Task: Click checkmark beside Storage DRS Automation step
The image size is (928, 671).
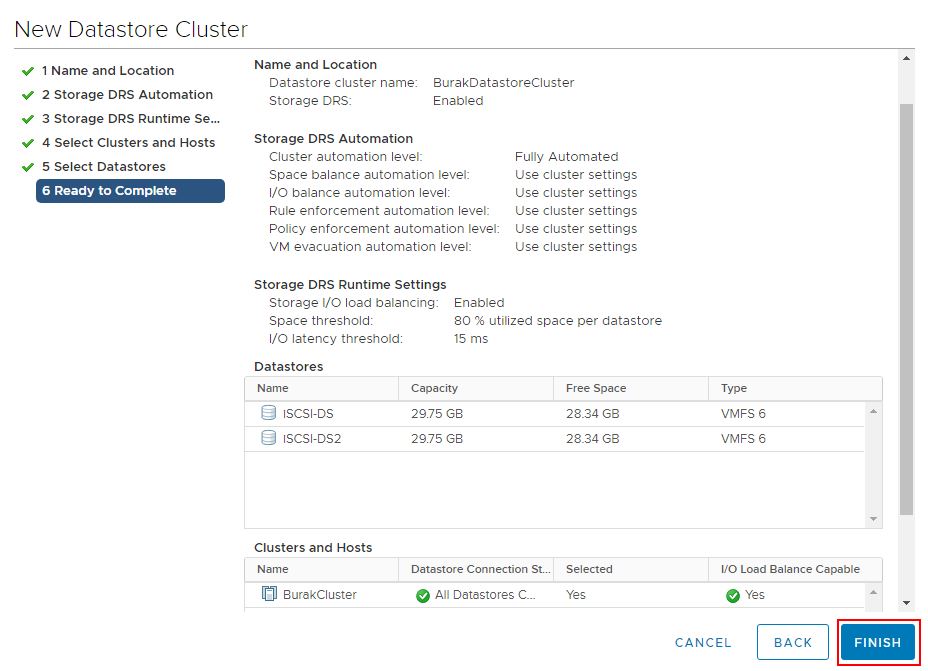Action: (x=28, y=95)
